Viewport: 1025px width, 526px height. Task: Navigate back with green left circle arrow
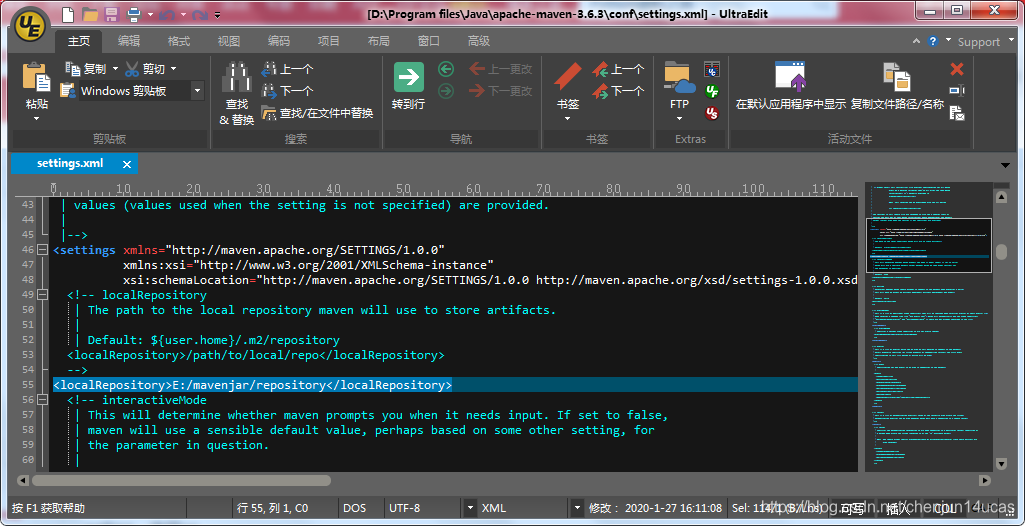[x=446, y=69]
